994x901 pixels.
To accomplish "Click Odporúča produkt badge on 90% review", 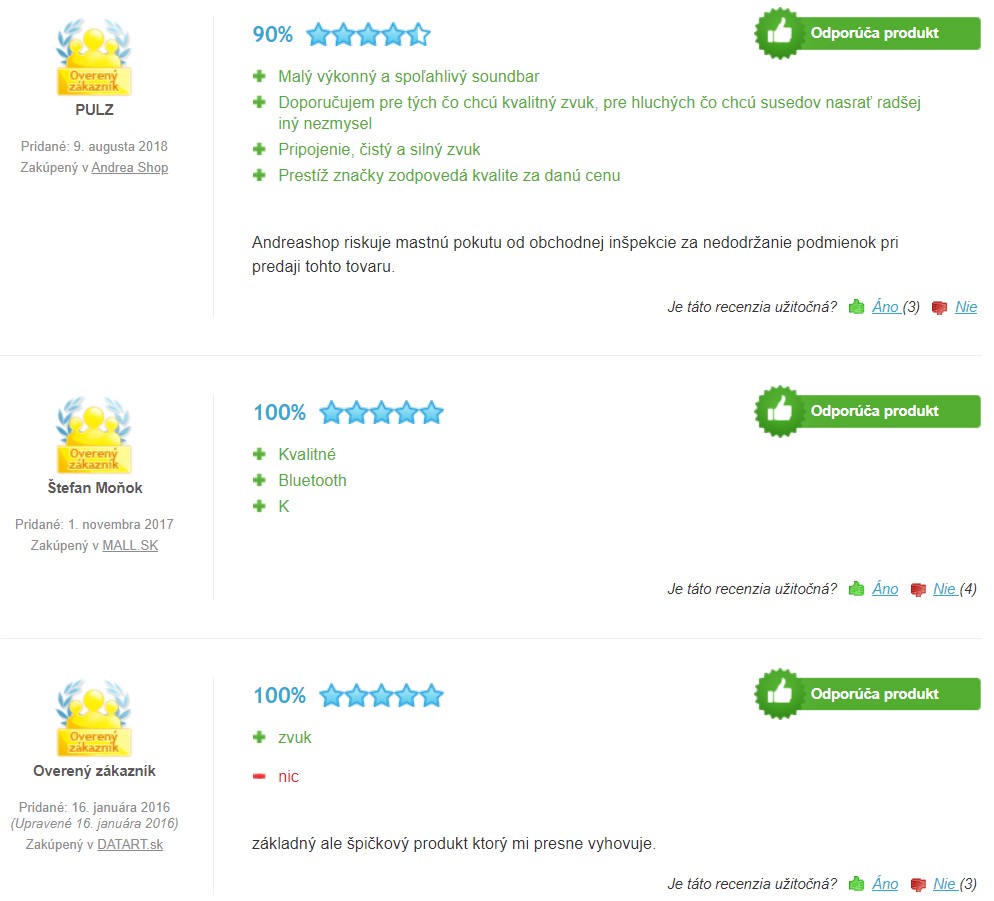I will click(x=867, y=33).
